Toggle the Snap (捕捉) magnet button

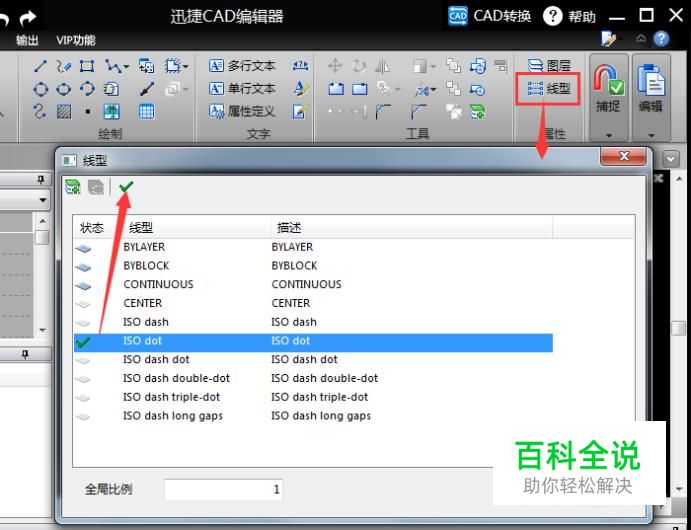[x=608, y=88]
